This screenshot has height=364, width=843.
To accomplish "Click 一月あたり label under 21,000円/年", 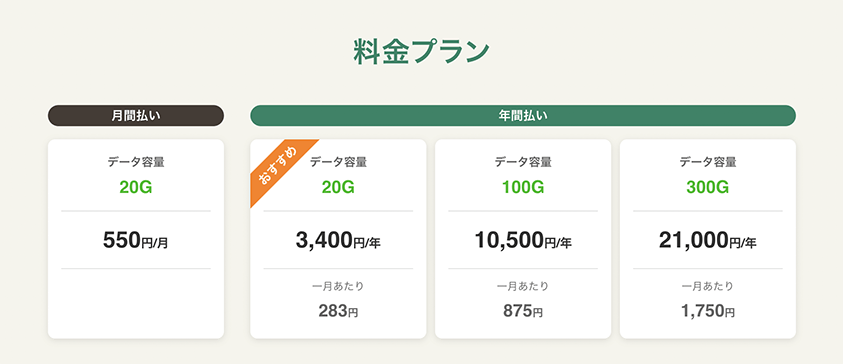I will coord(708,287).
